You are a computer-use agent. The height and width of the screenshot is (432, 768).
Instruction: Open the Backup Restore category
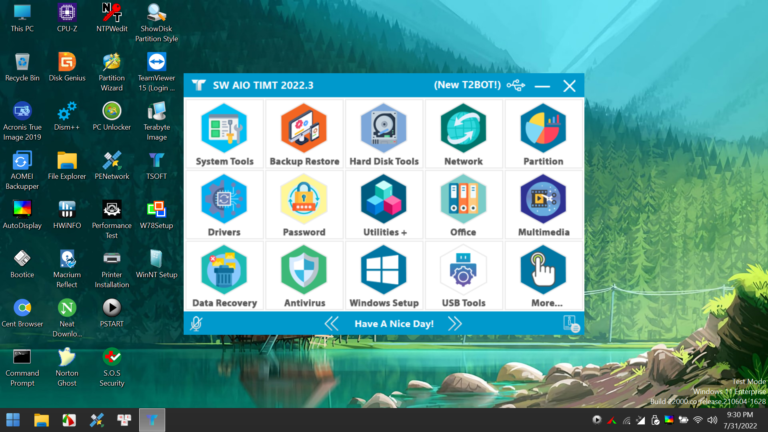tap(304, 134)
